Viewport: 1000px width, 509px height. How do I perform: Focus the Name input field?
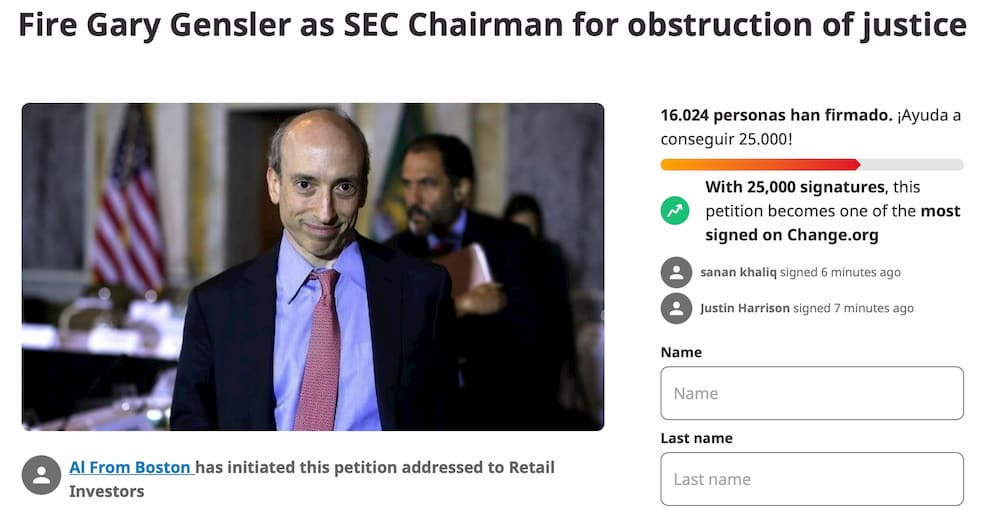(811, 393)
